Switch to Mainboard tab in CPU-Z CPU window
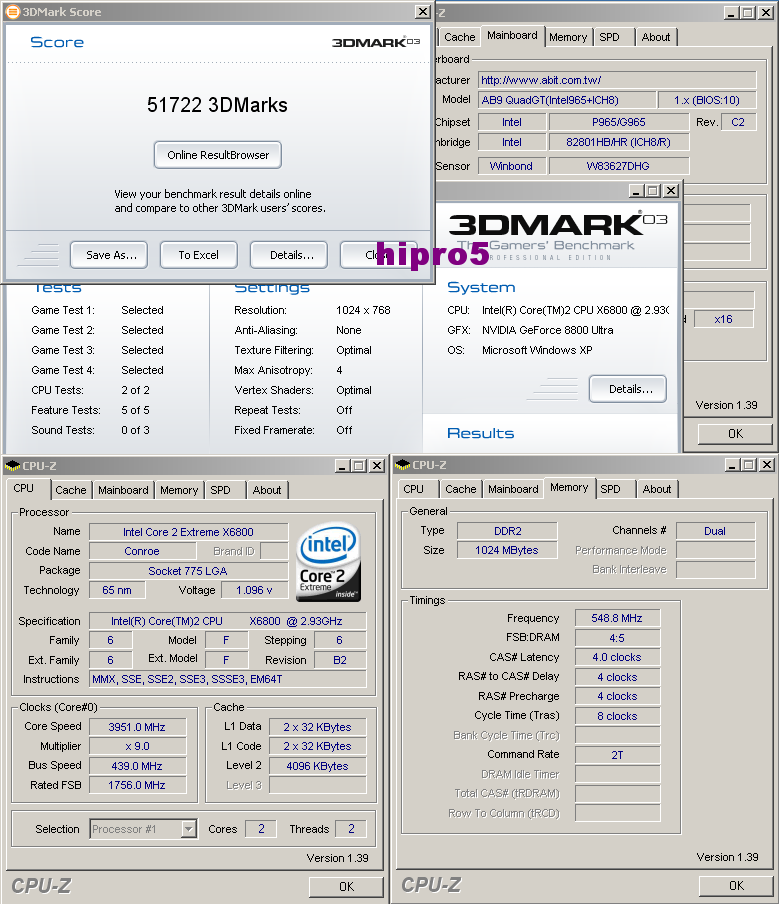The height and width of the screenshot is (904, 779). [x=123, y=490]
